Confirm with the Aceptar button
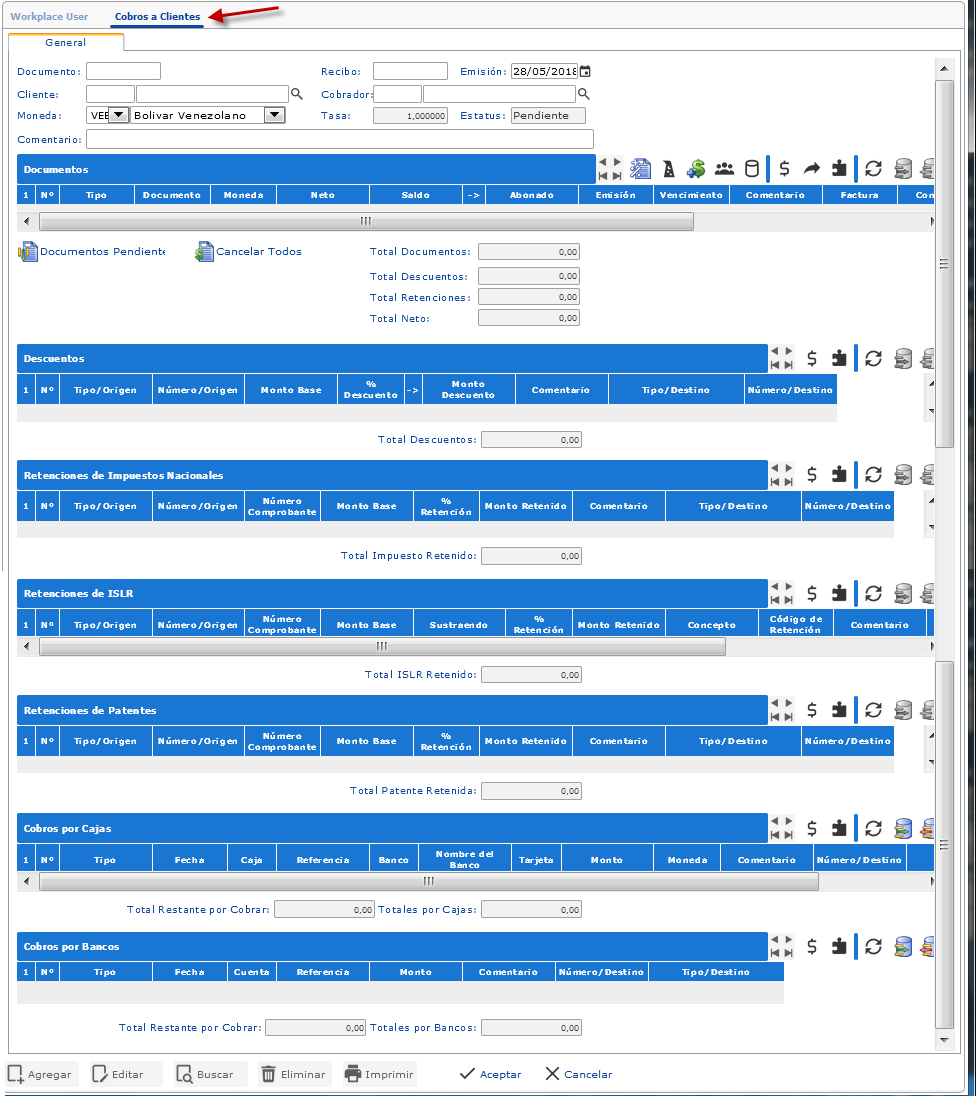The image size is (976, 1096). point(491,1074)
